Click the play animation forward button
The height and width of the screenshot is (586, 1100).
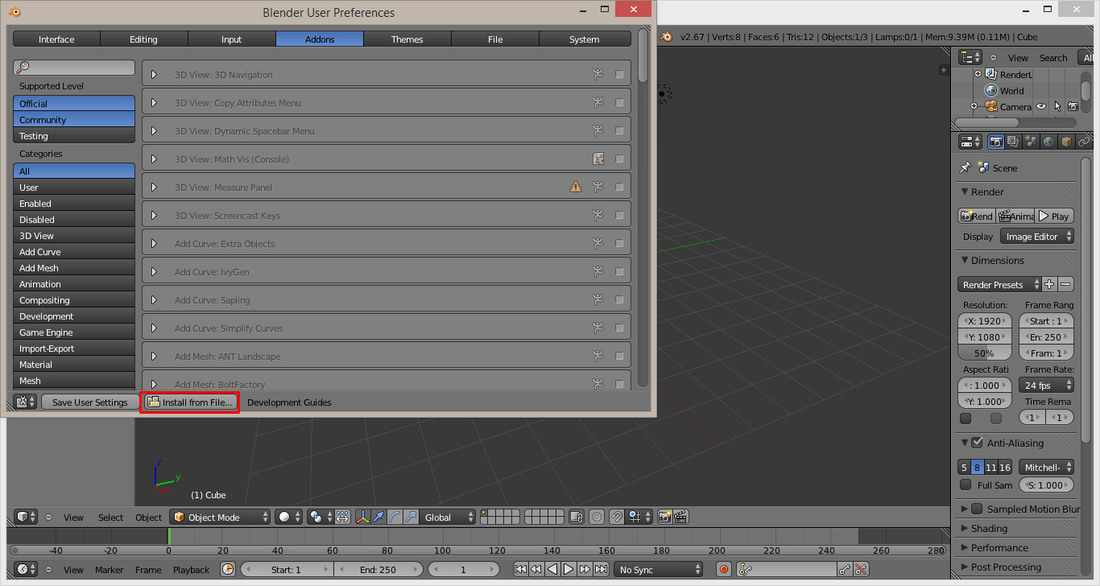[x=568, y=569]
